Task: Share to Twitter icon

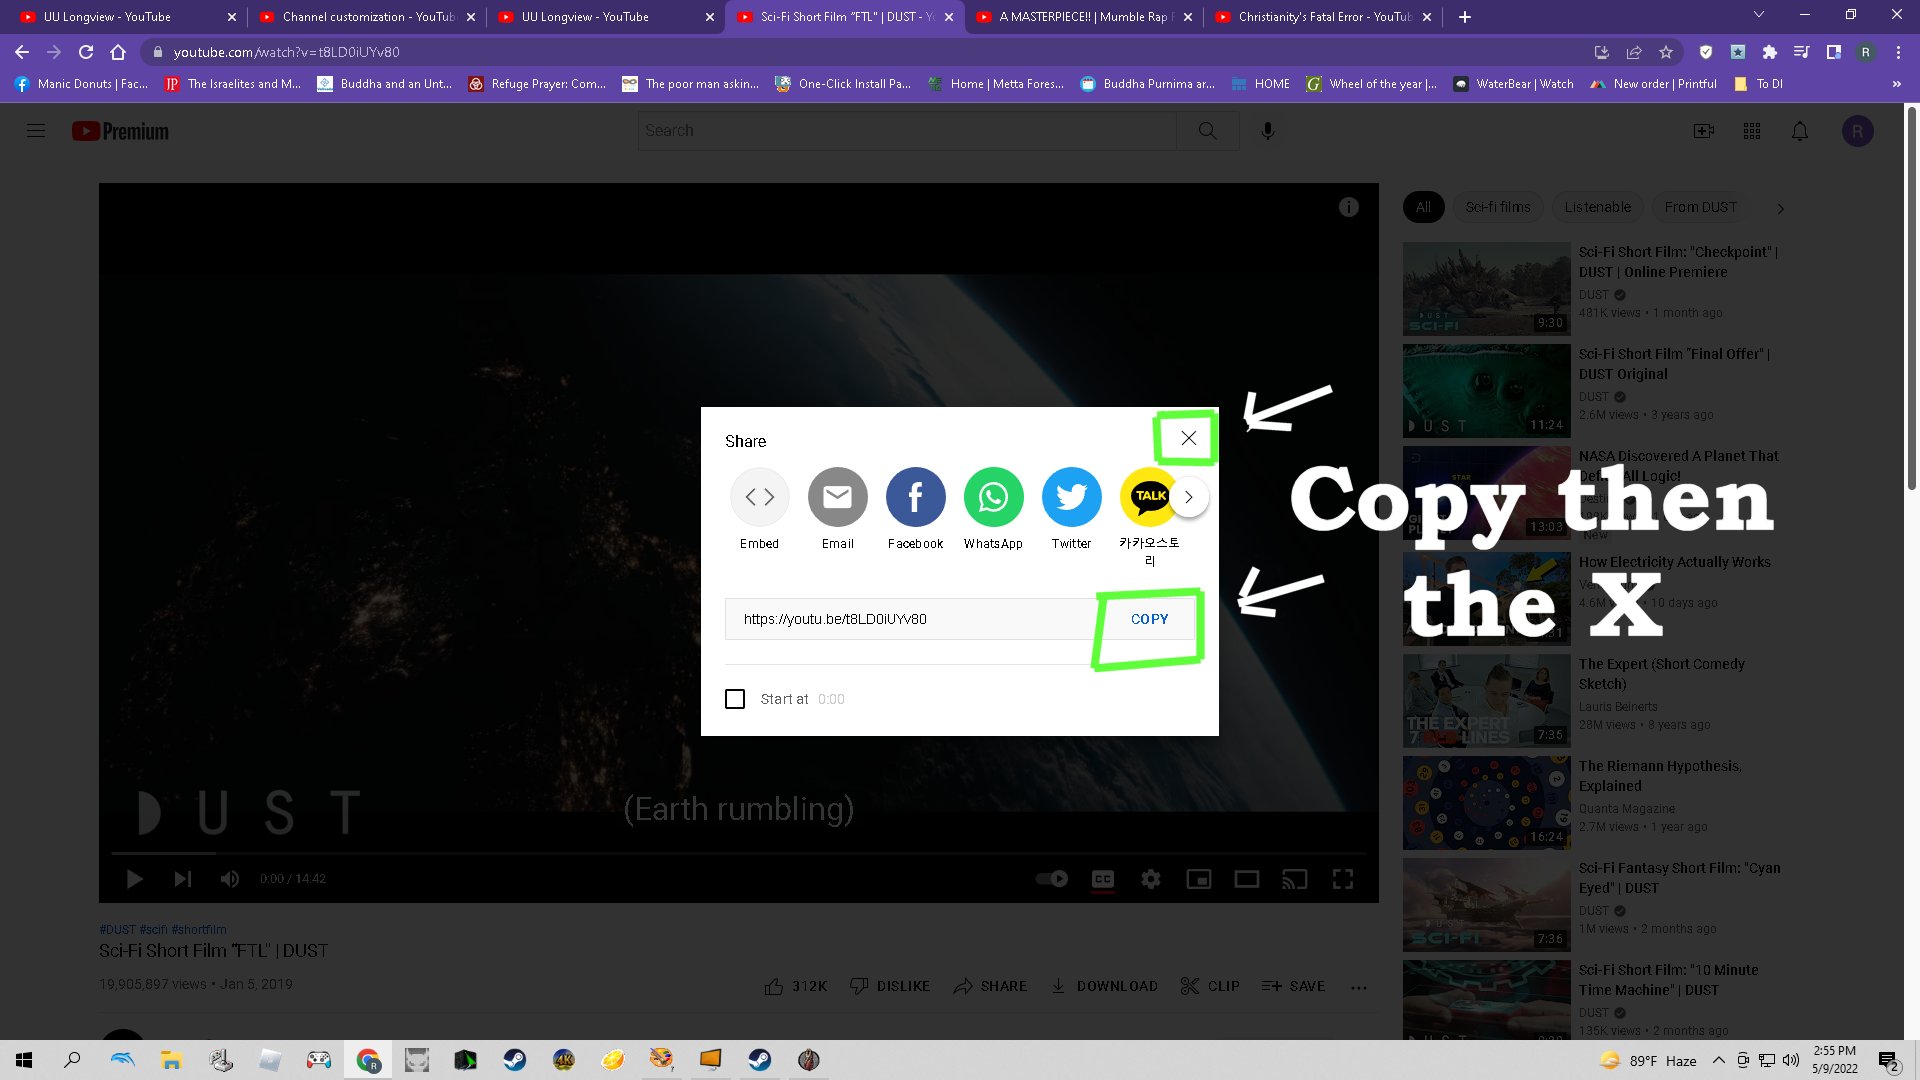Action: [1071, 497]
